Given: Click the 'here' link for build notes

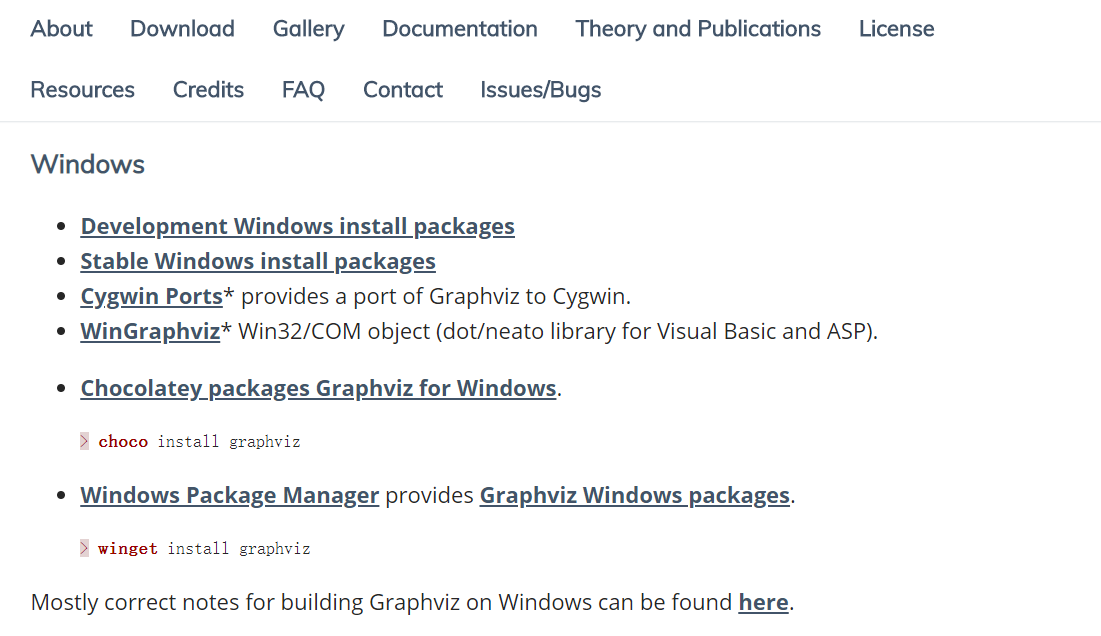Looking at the screenshot, I should tap(763, 602).
